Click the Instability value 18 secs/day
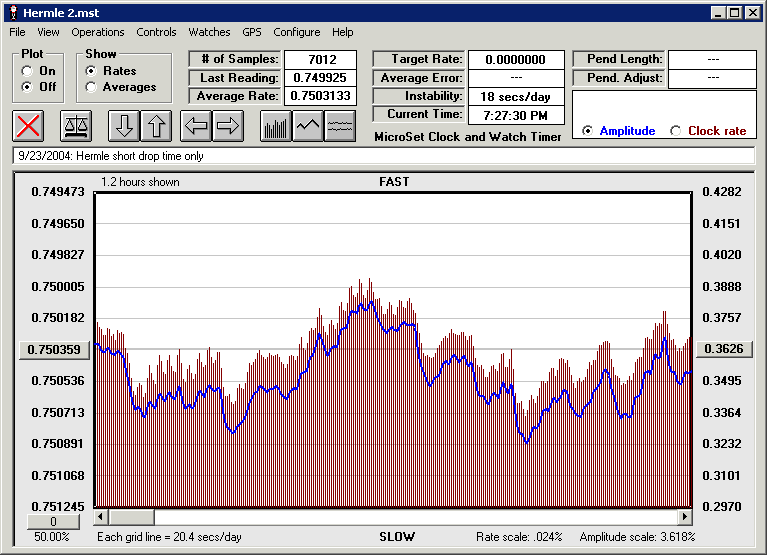Screen dimensions: 767x555 click(516, 97)
